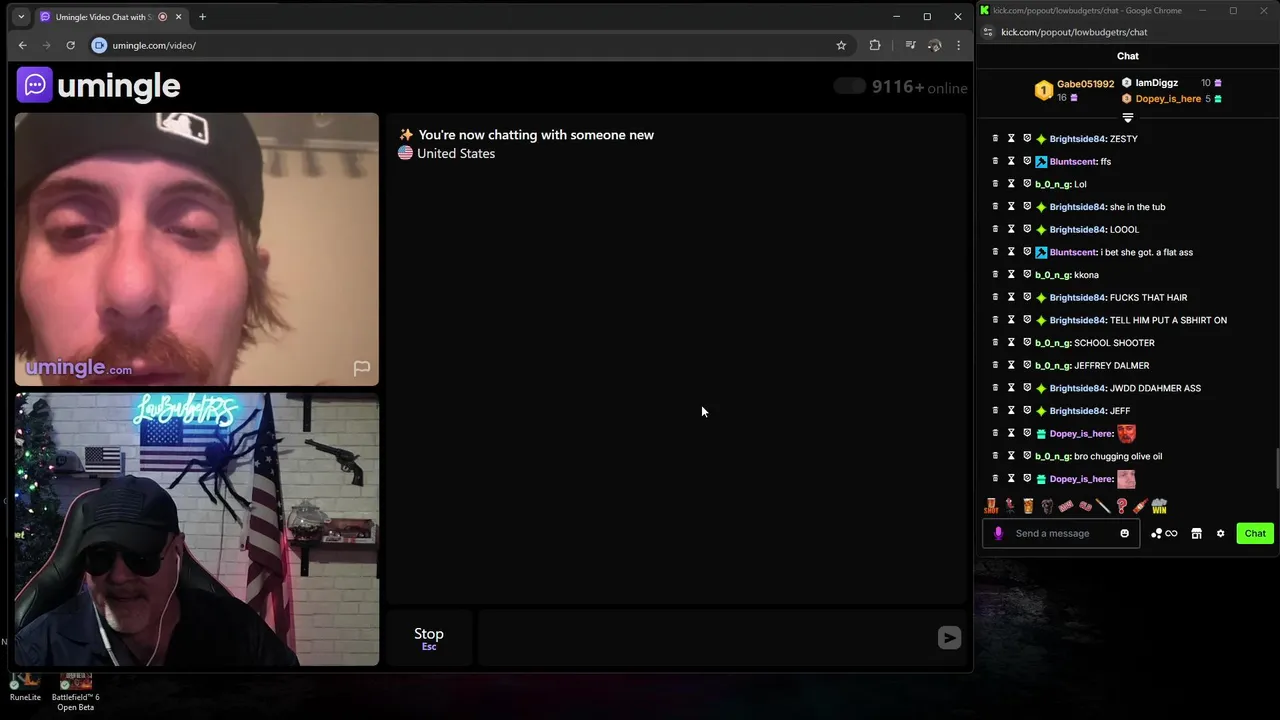This screenshot has width=1280, height=720.
Task: Open Chrome profile avatar
Action: 934,45
